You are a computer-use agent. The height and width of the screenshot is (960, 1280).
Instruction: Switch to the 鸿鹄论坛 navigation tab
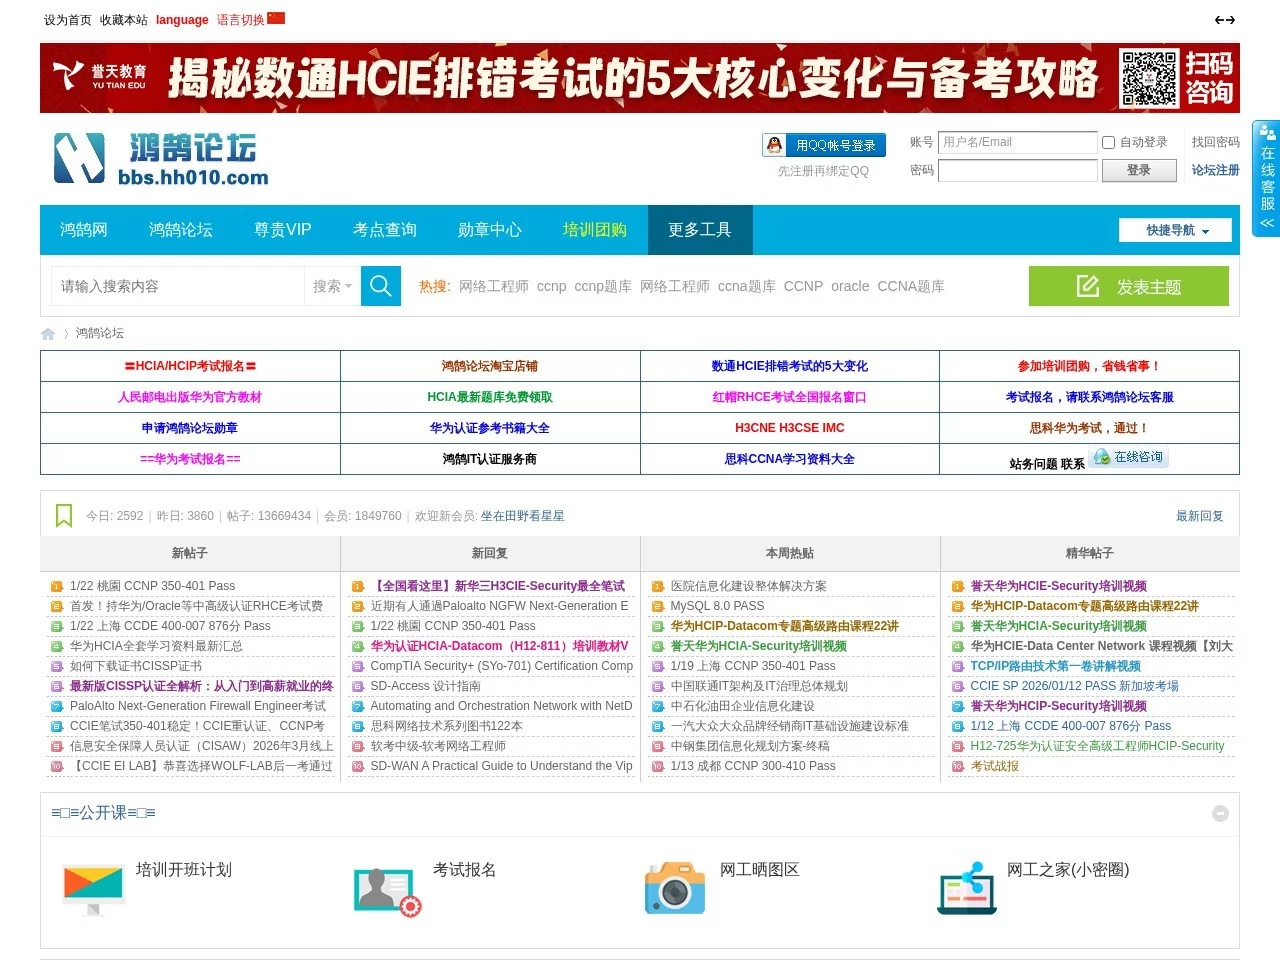pyautogui.click(x=180, y=229)
